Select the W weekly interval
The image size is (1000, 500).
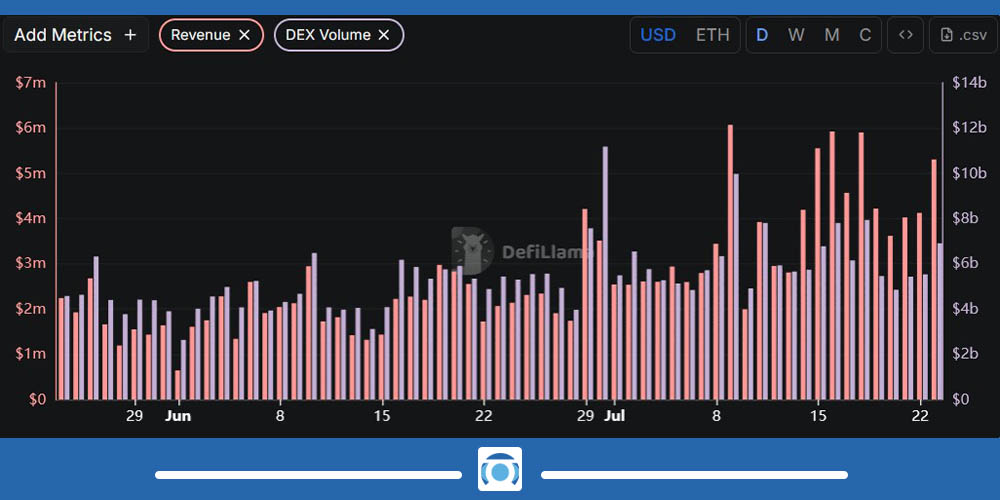point(796,35)
